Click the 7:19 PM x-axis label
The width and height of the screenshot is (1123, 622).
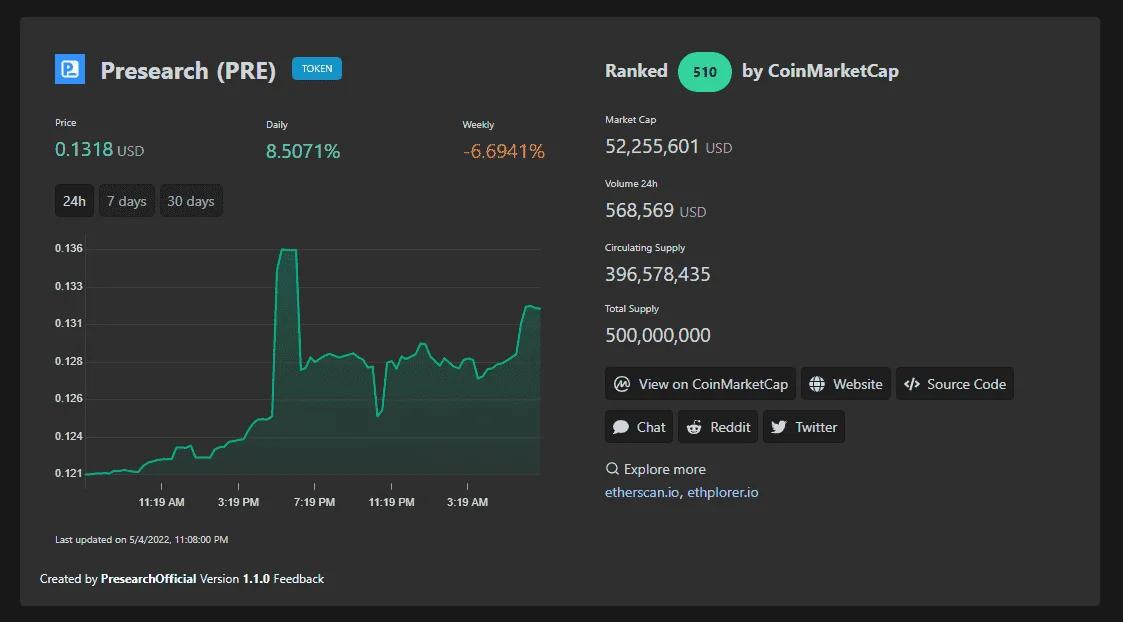point(314,502)
